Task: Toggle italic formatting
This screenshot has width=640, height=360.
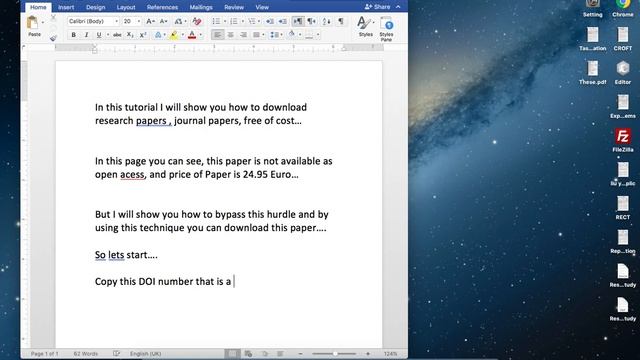Action: pos(86,35)
